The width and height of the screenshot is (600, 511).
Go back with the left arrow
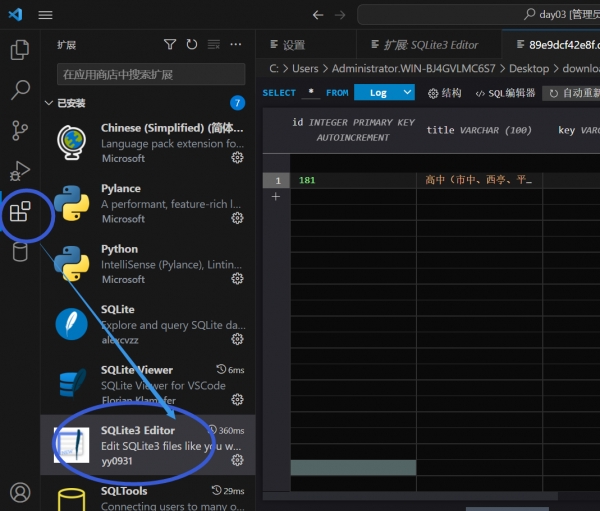318,15
